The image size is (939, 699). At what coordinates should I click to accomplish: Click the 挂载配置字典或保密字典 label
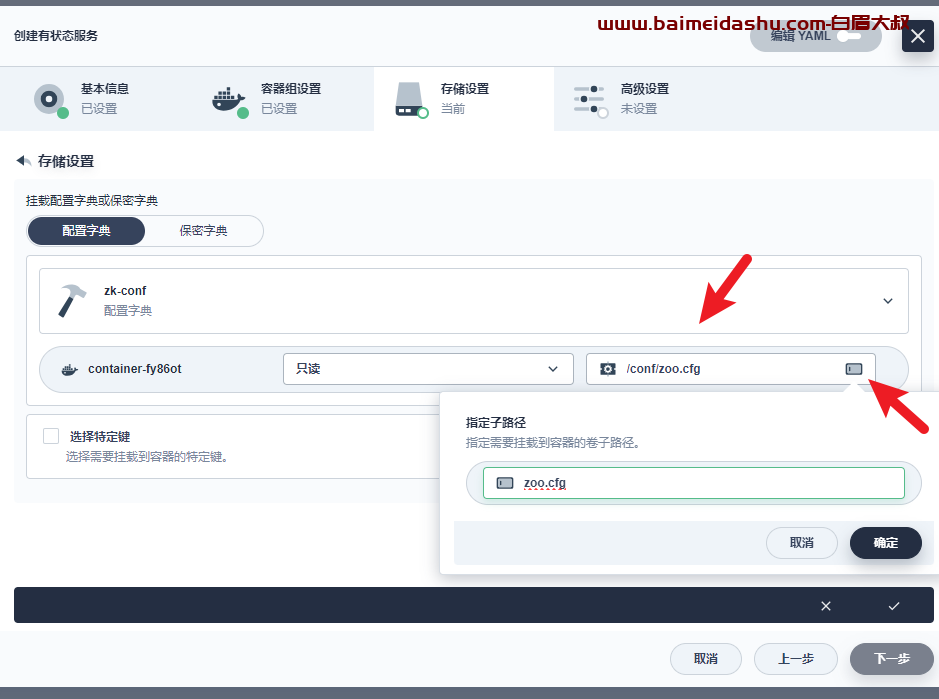click(92, 201)
